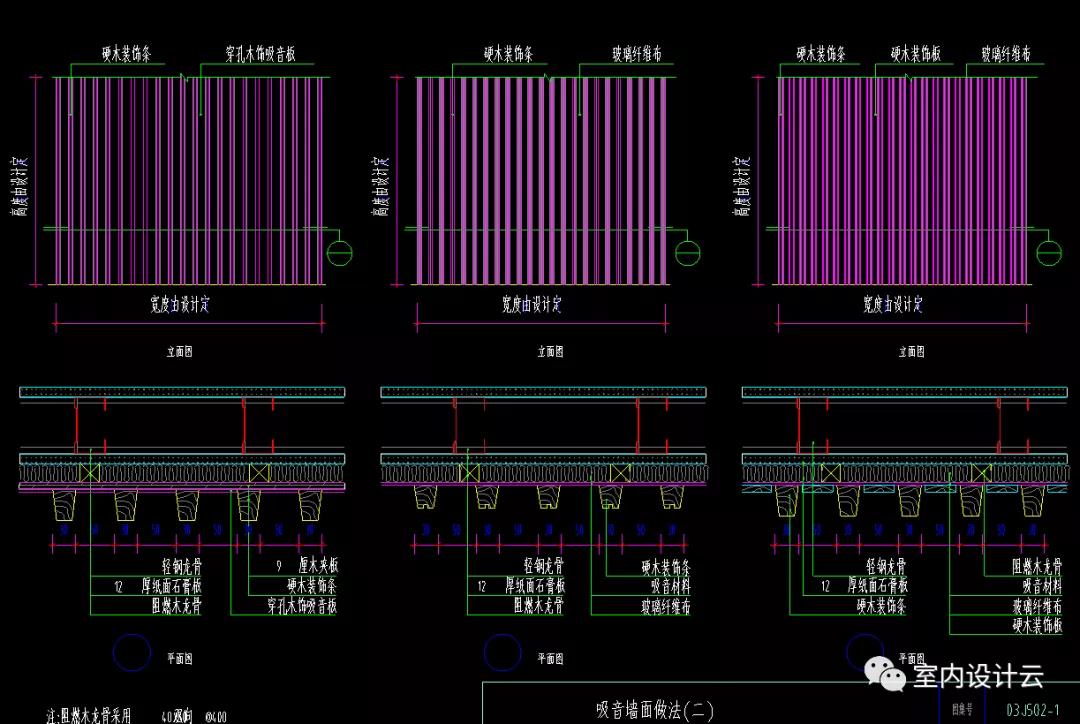This screenshot has height=724, width=1080.
Task: Select the vertical 高度由设计定 text beside middle elevation
Action: [x=381, y=186]
